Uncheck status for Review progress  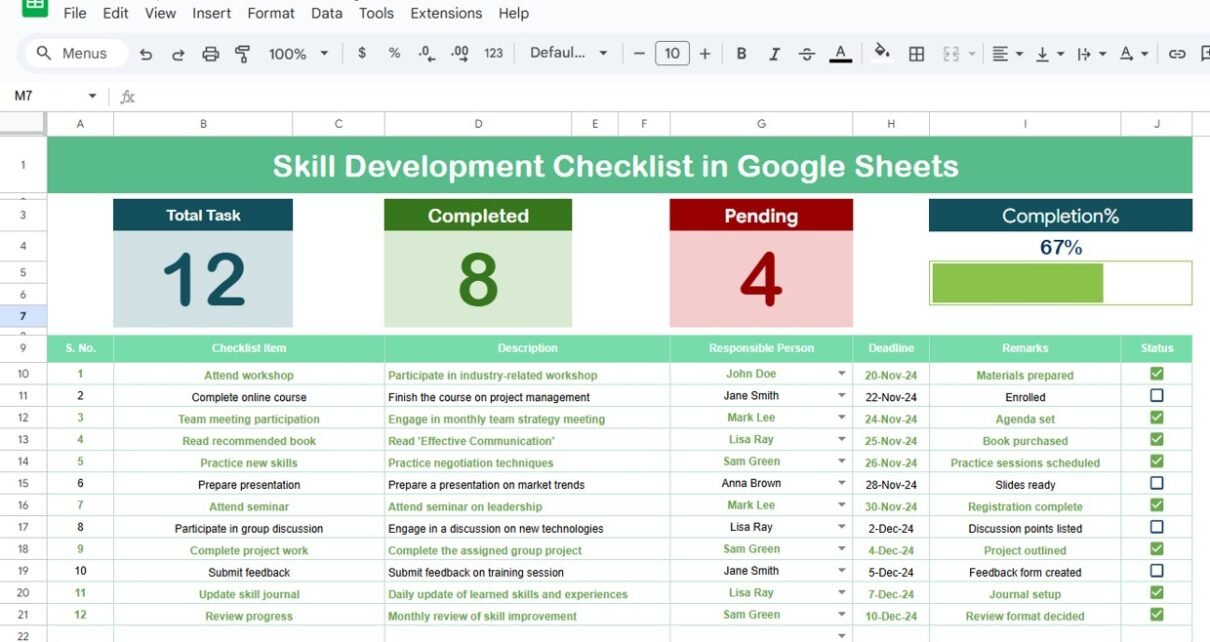click(x=1157, y=615)
